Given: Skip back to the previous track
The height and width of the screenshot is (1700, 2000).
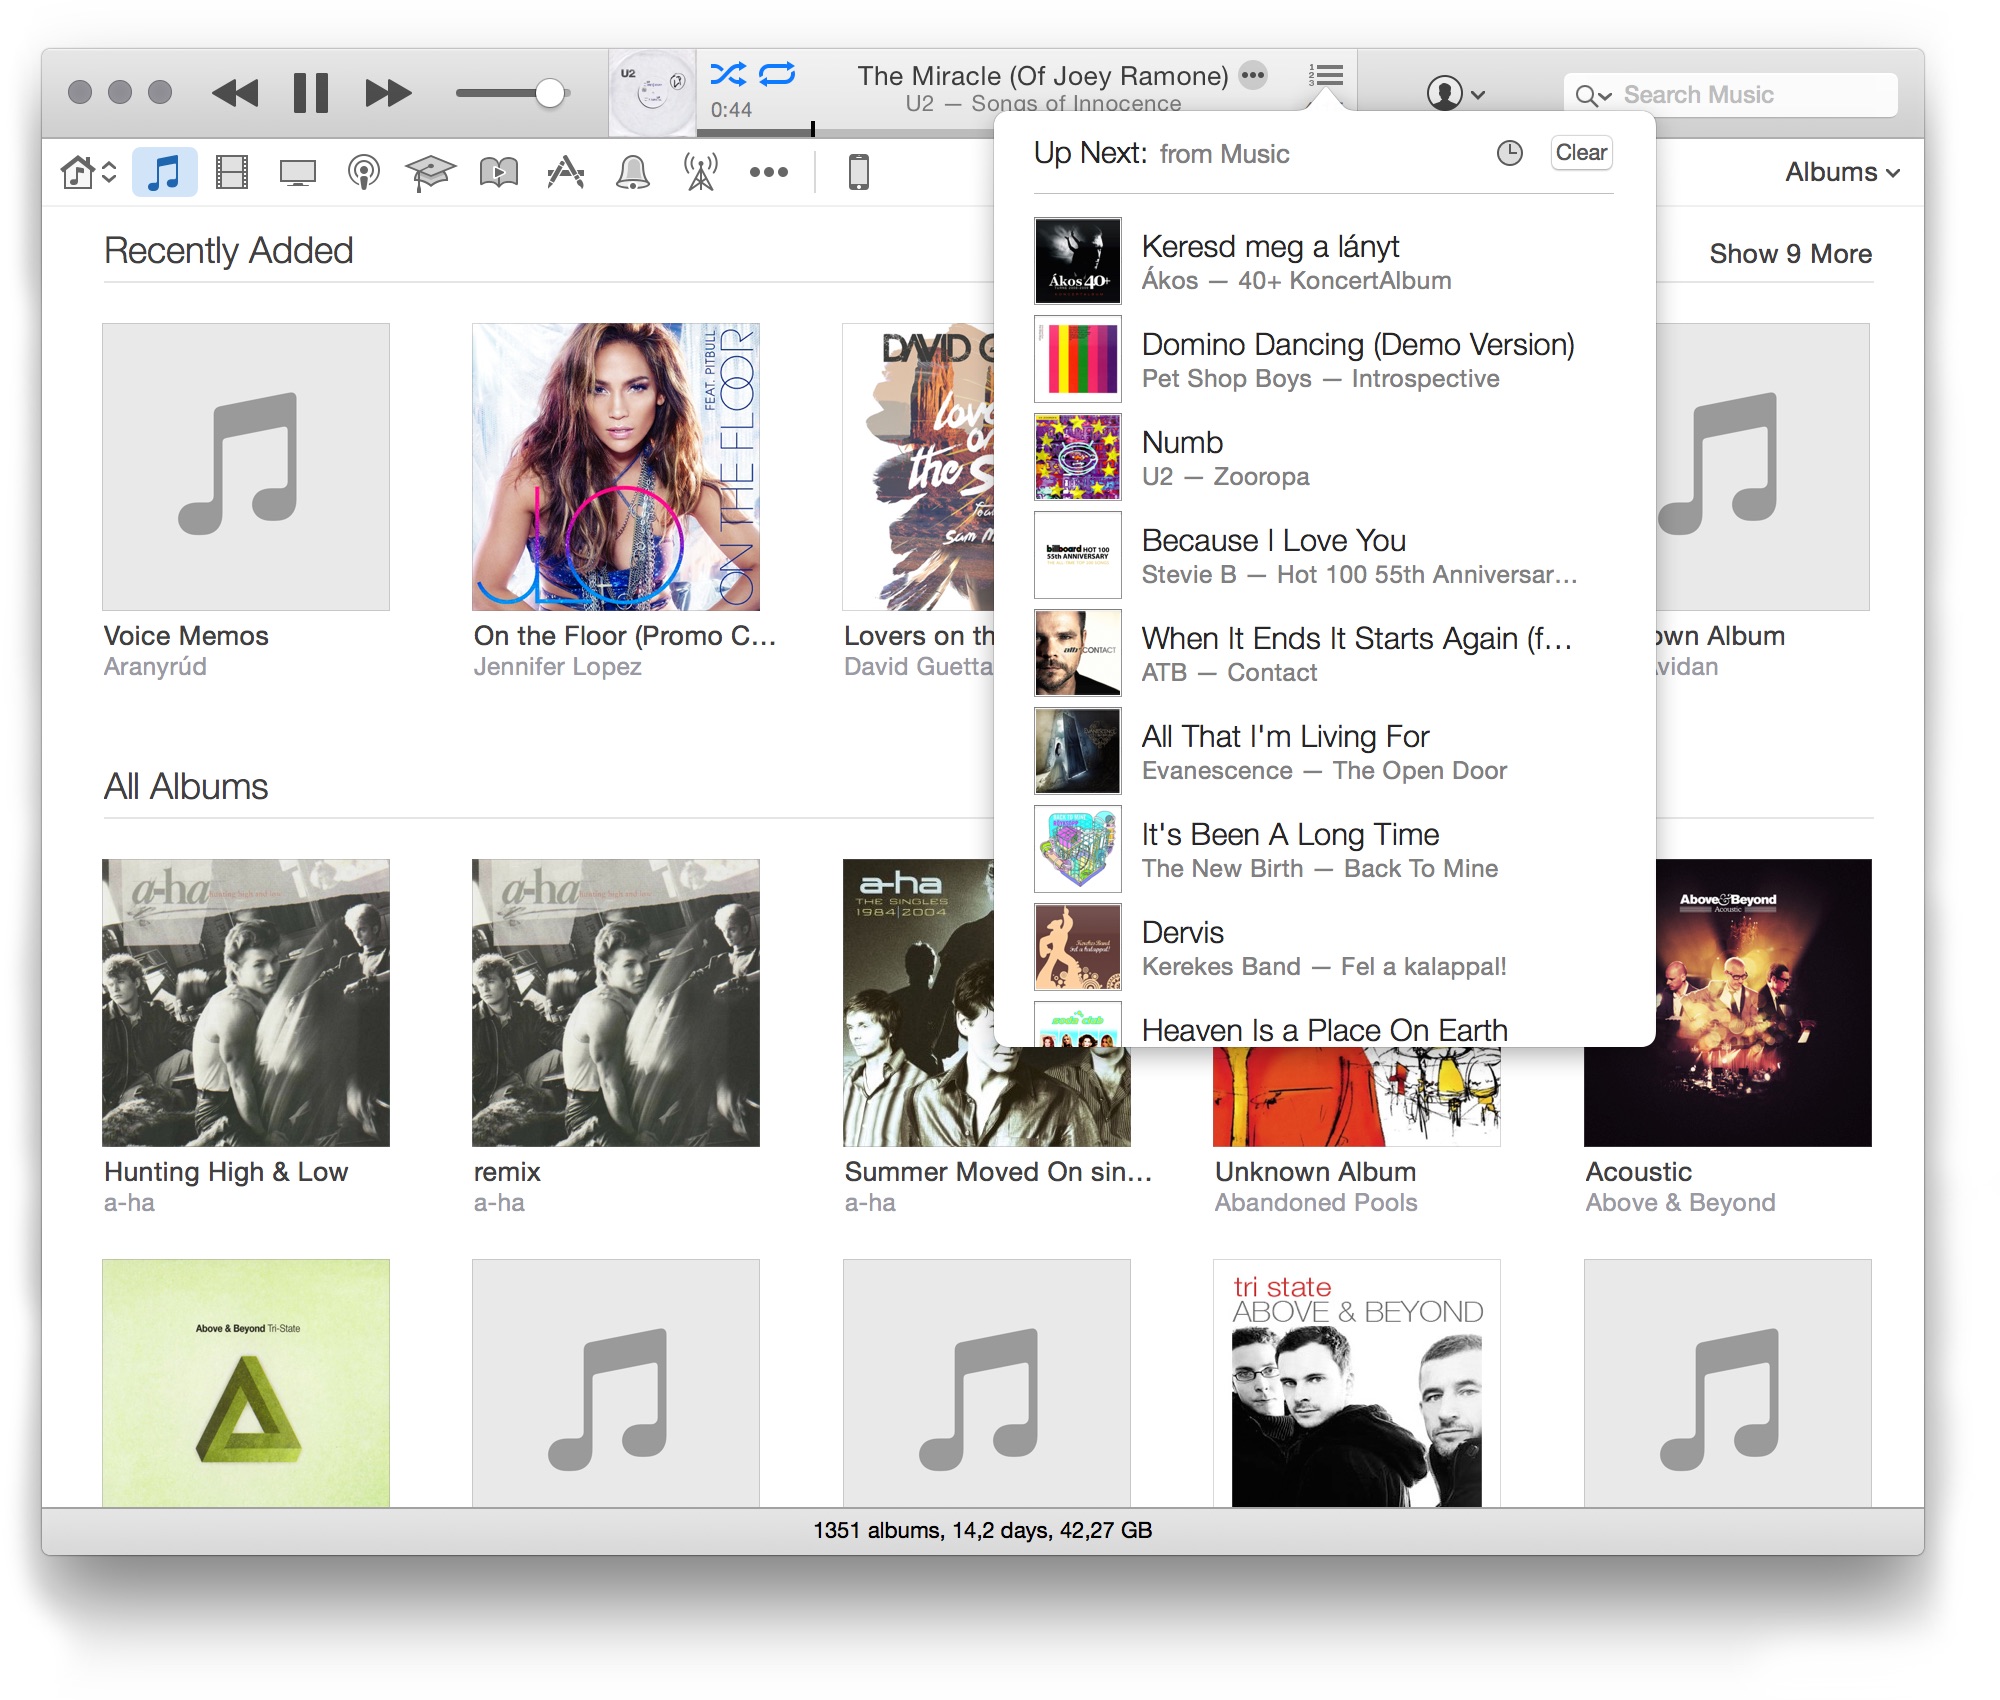Looking at the screenshot, I should tap(235, 94).
